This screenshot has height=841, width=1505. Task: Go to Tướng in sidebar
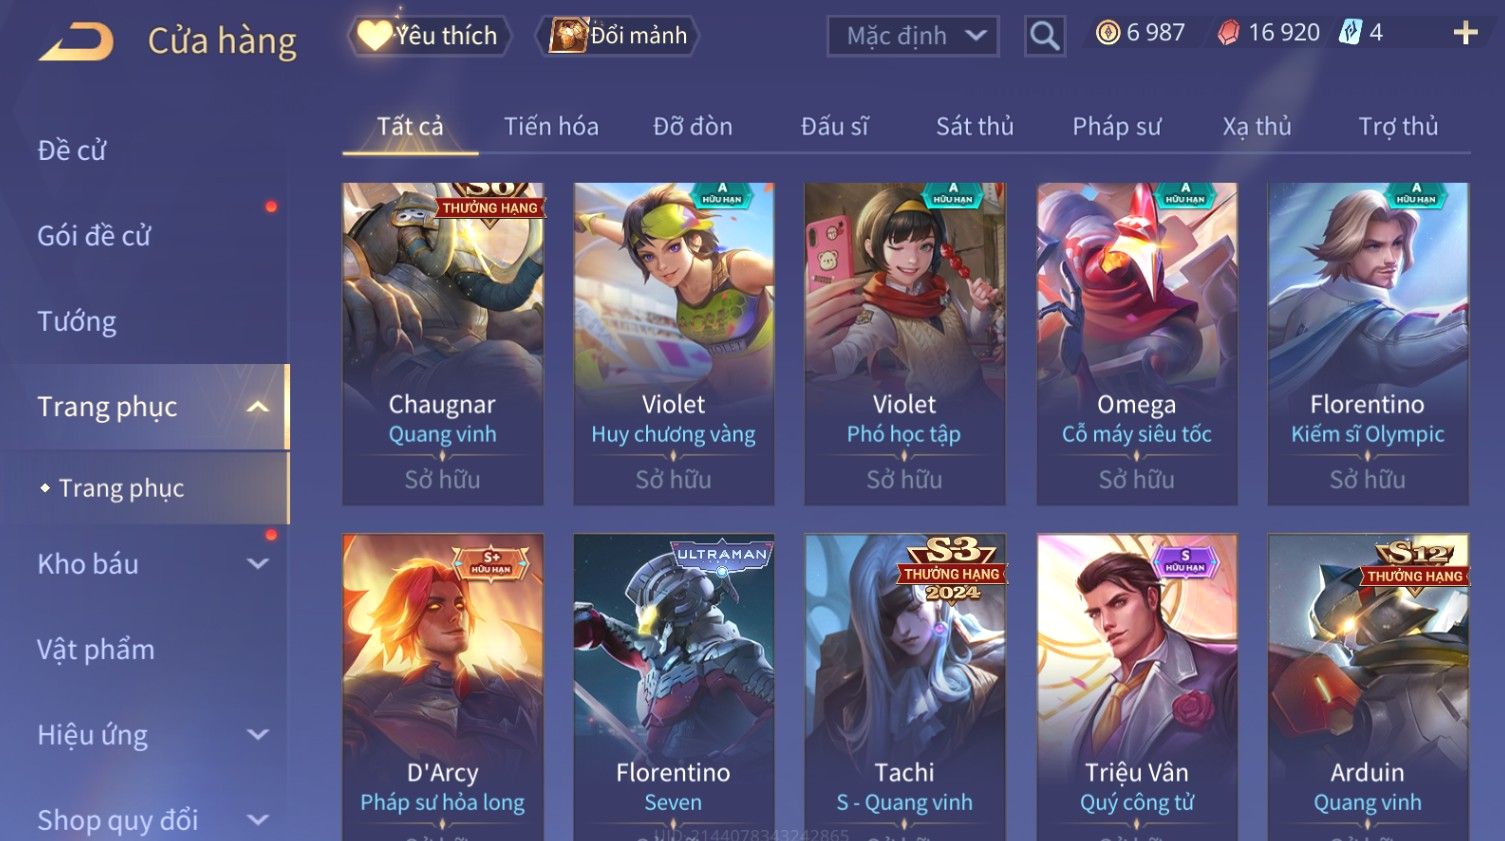click(x=77, y=322)
